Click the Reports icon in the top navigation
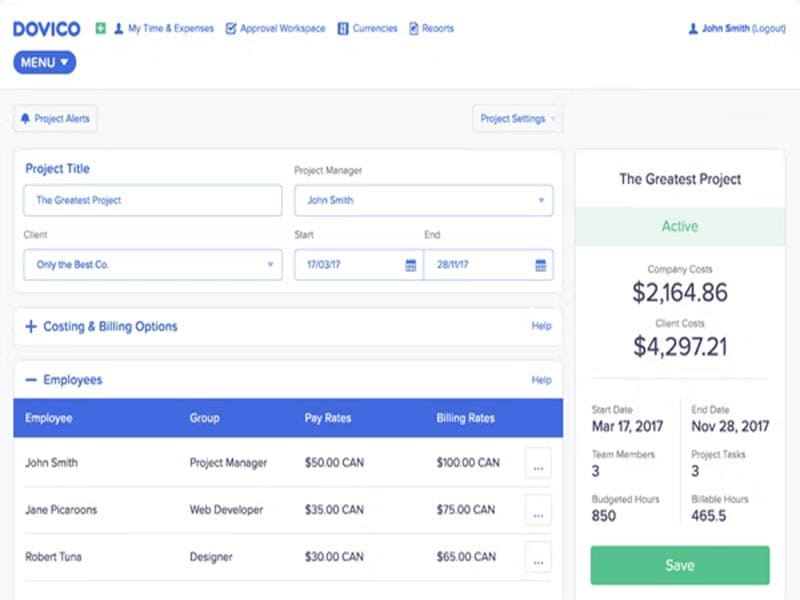The width and height of the screenshot is (800, 600). click(x=415, y=28)
